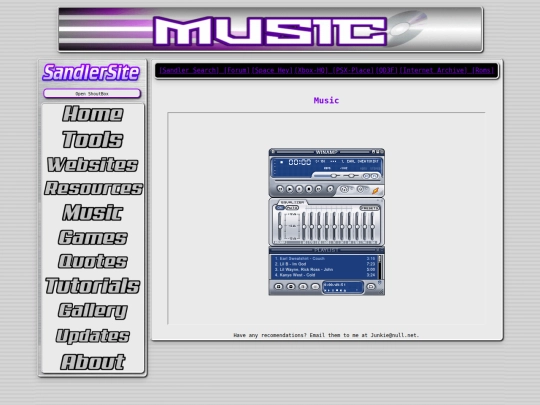Click the equalizer preamp slider
540x405 pixels.
pos(280,226)
